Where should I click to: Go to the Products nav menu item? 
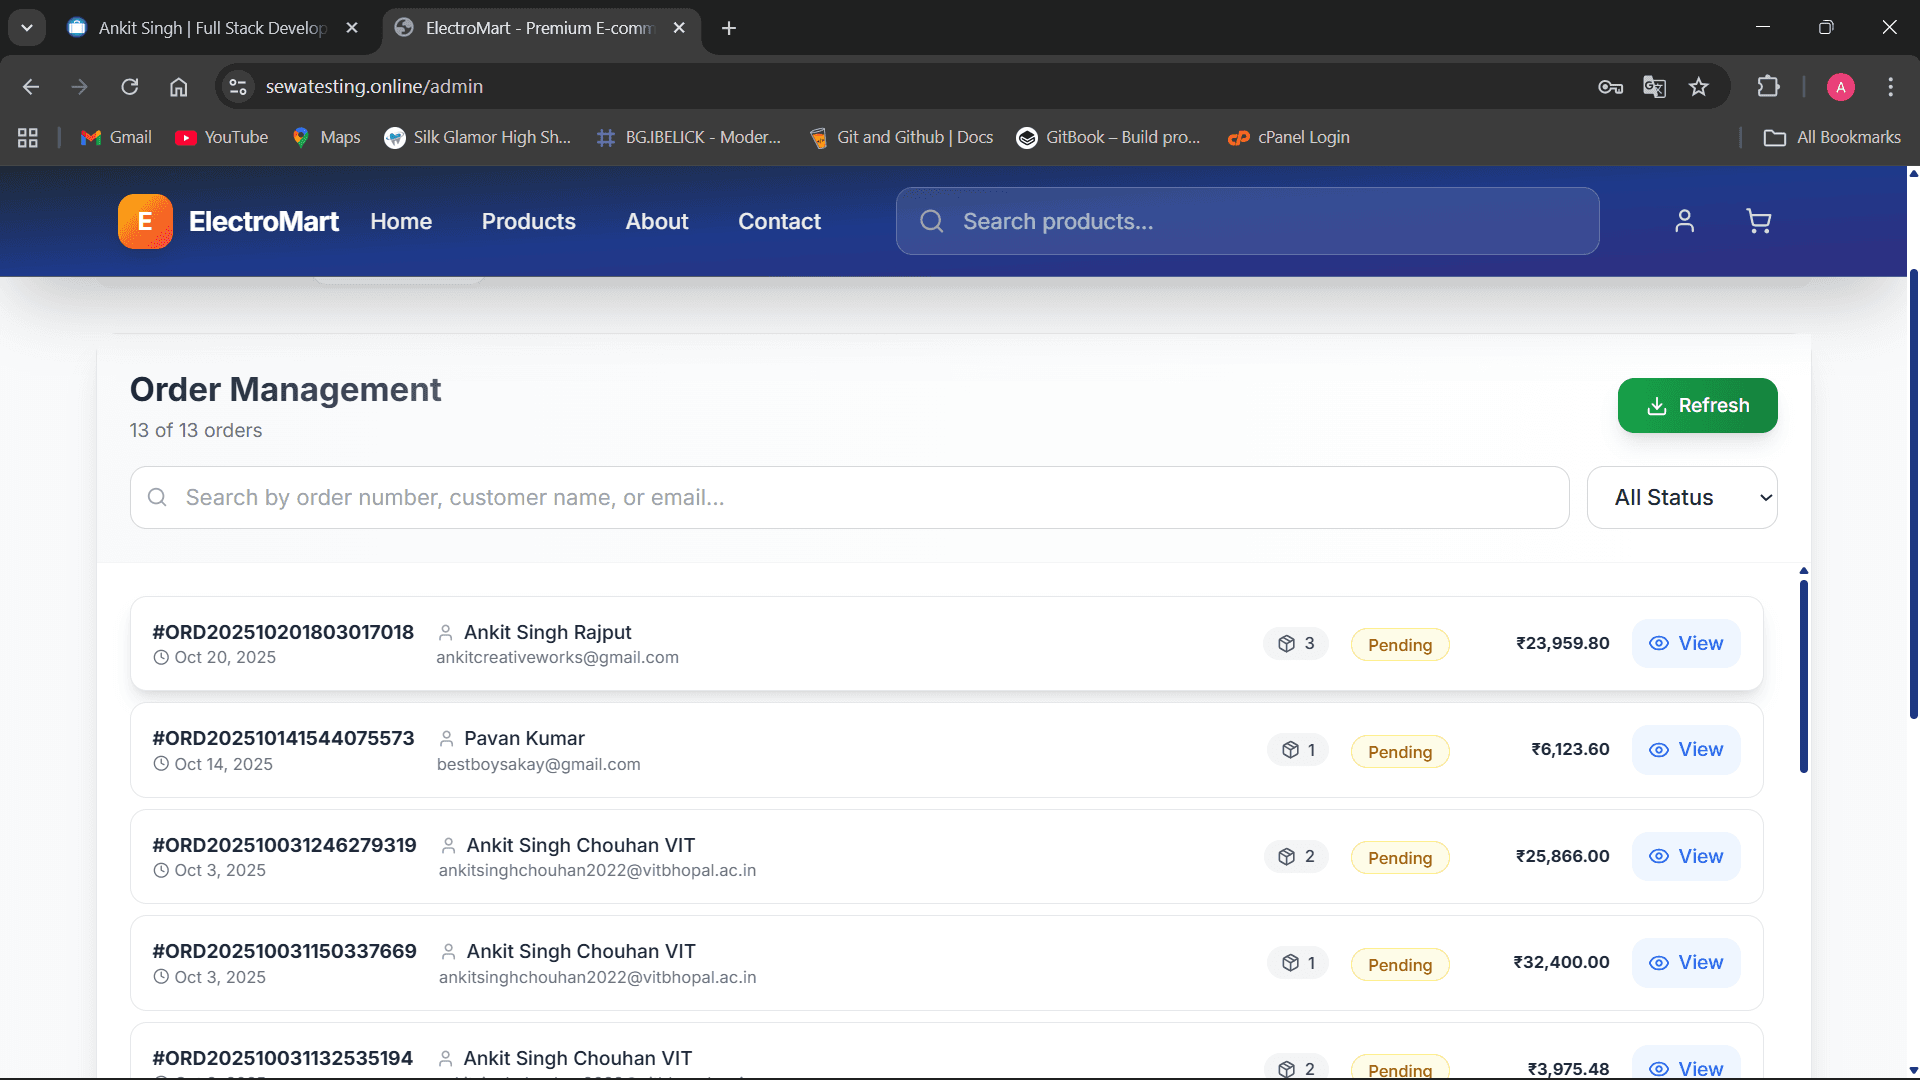528,221
